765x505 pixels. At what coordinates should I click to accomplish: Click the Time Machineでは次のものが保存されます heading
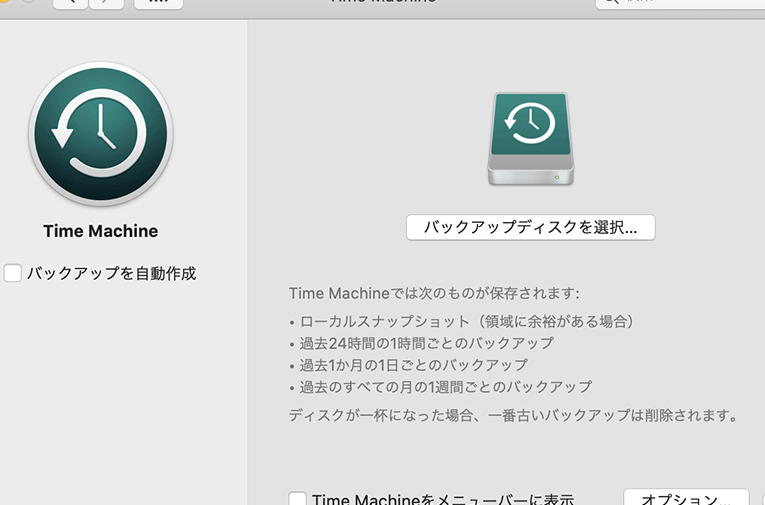(434, 293)
